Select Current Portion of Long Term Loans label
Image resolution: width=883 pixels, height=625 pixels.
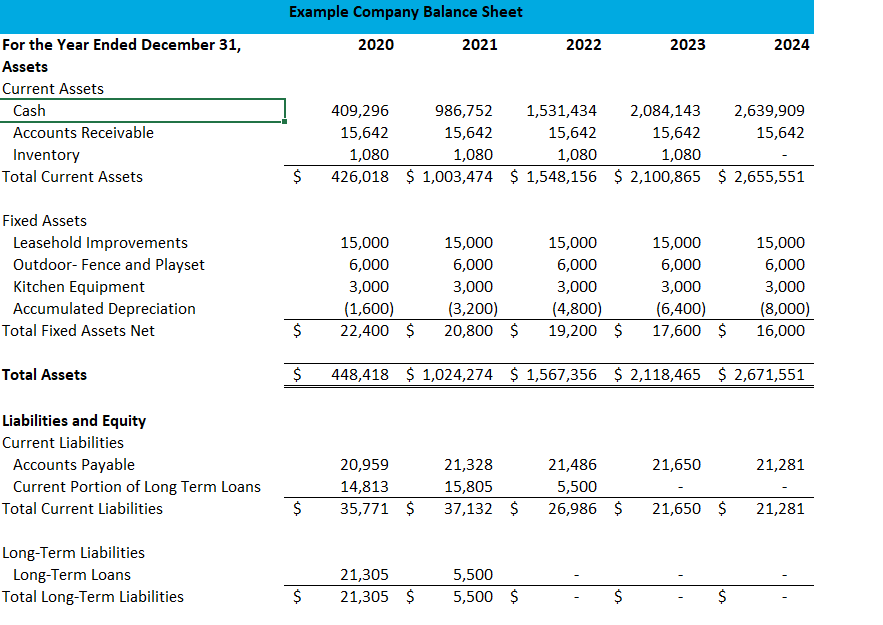point(137,487)
